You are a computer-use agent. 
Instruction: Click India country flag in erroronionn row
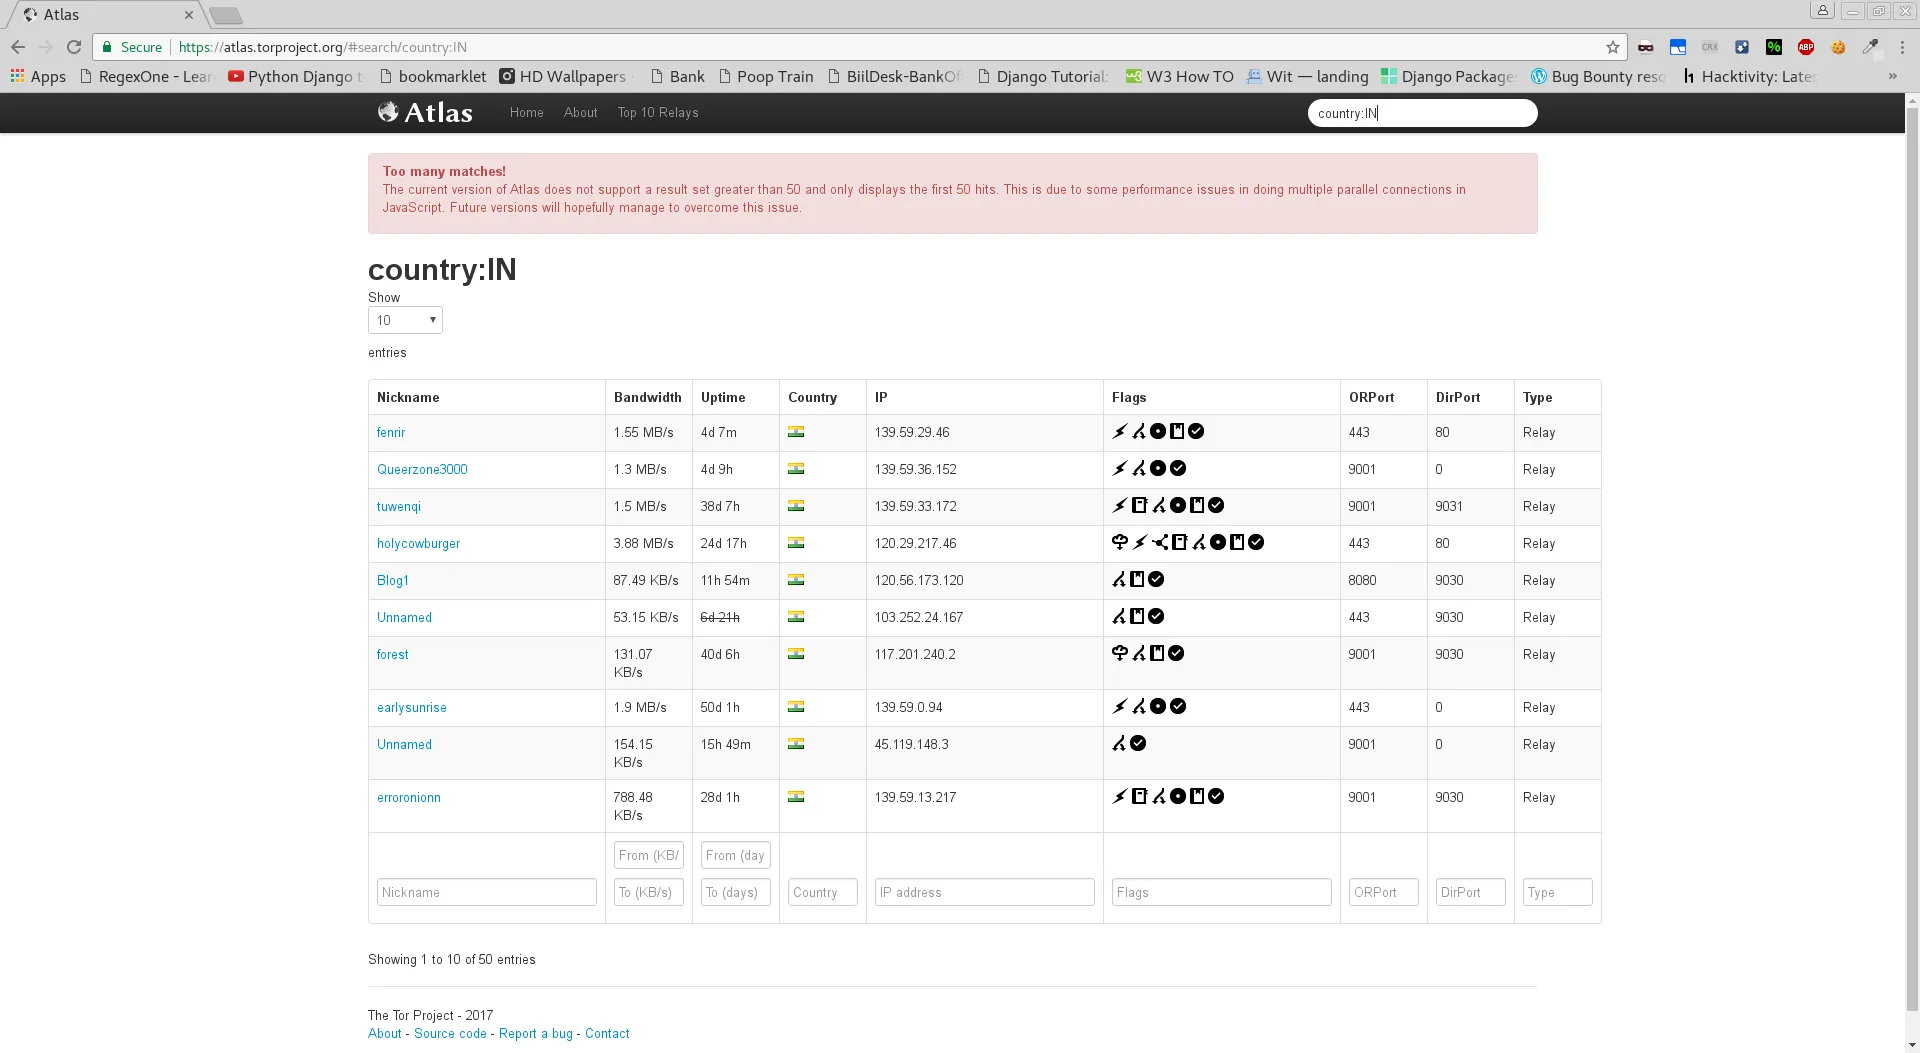click(796, 797)
